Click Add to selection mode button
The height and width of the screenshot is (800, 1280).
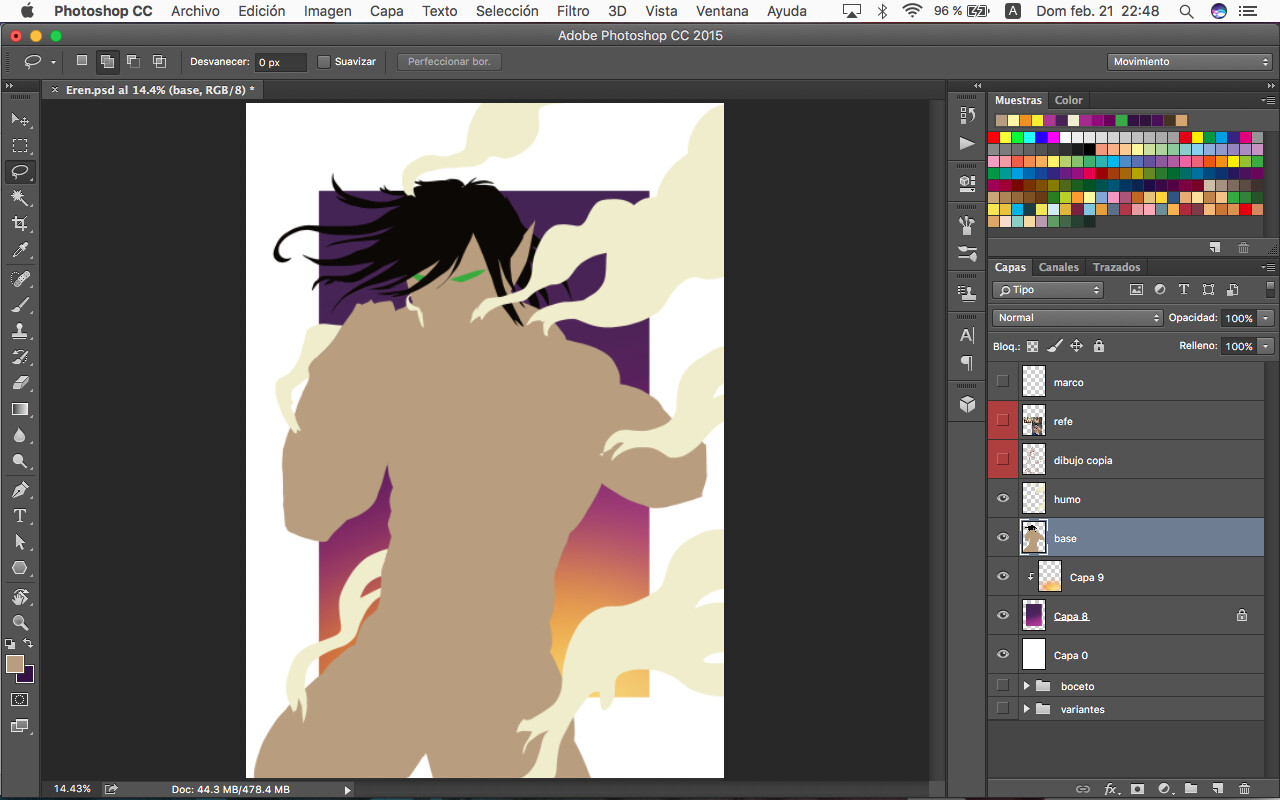point(107,62)
